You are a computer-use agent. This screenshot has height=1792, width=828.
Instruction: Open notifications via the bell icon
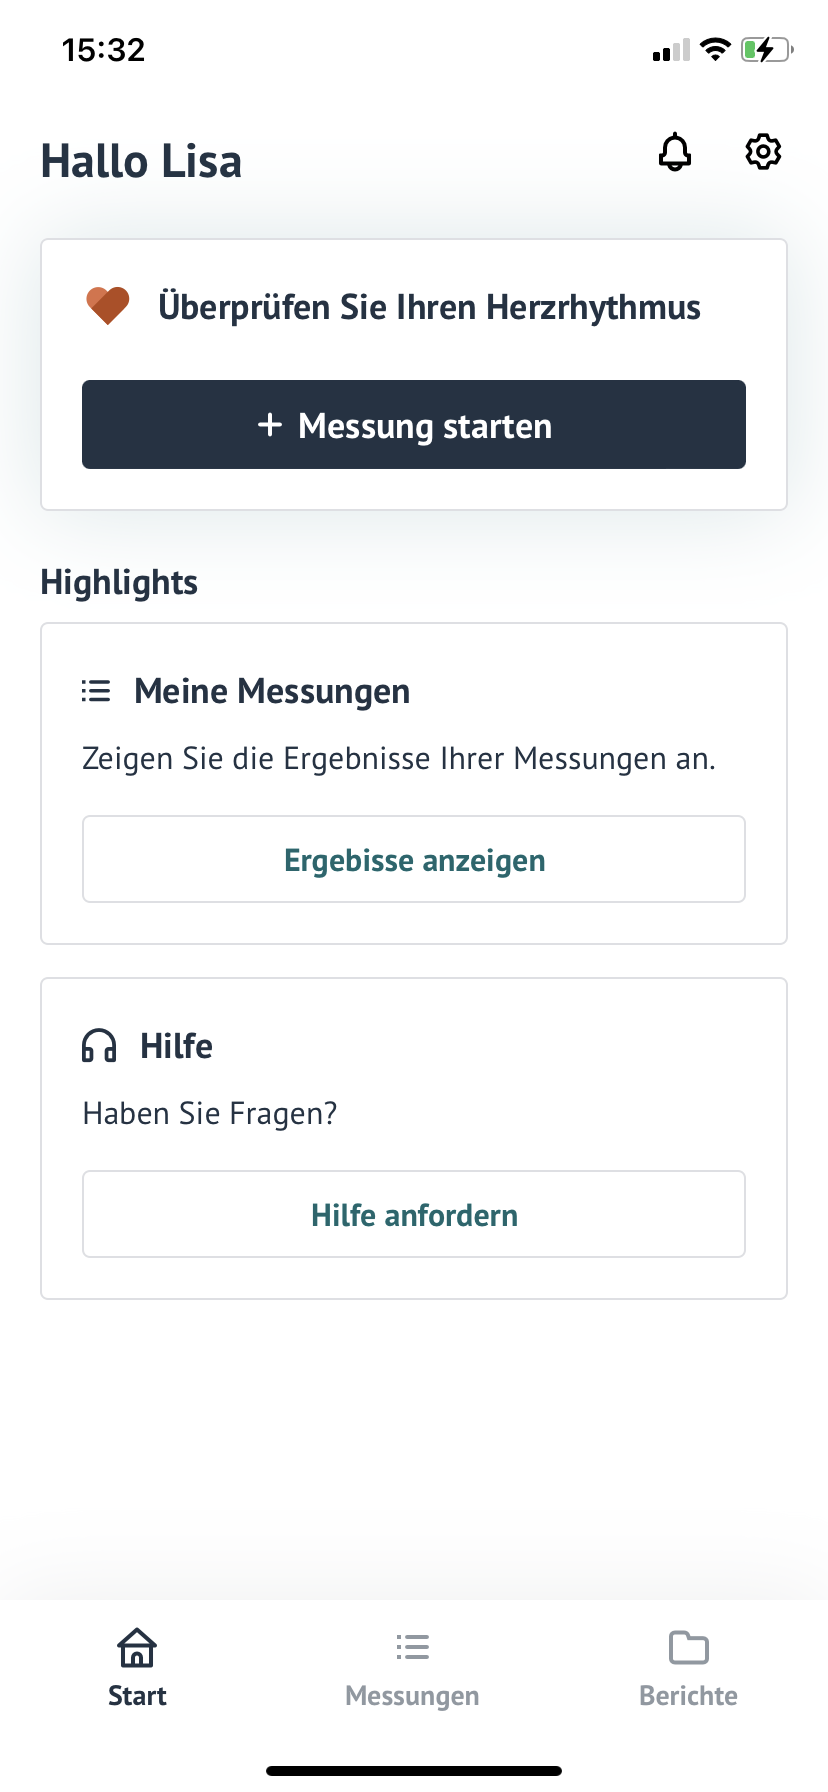[x=675, y=152]
